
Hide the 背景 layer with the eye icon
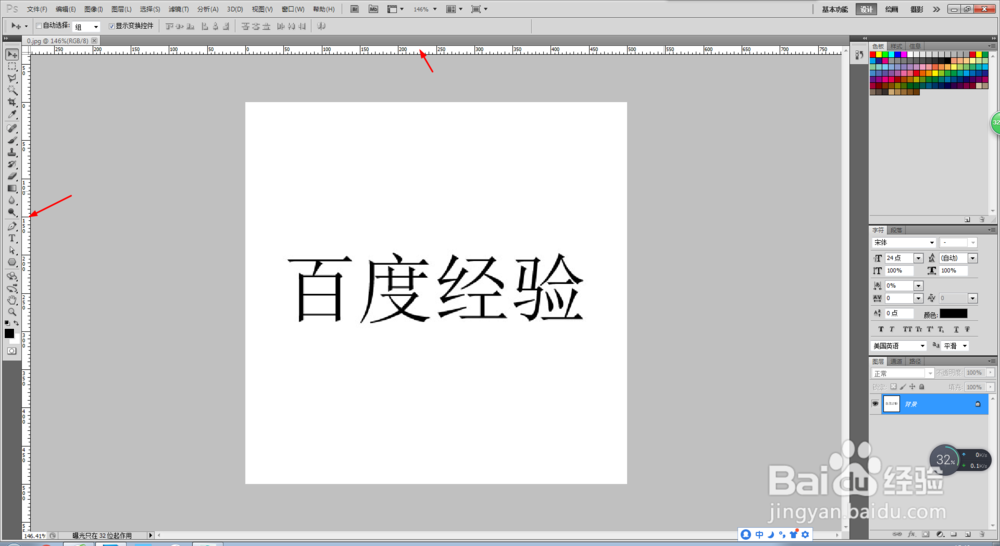pyautogui.click(x=875, y=404)
